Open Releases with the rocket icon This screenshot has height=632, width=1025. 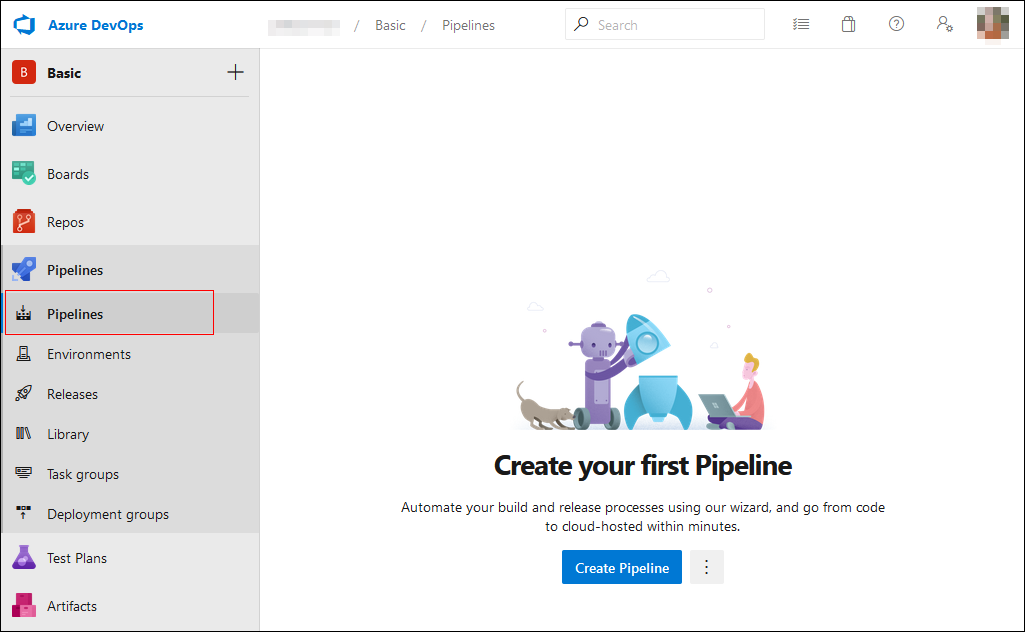click(x=72, y=394)
